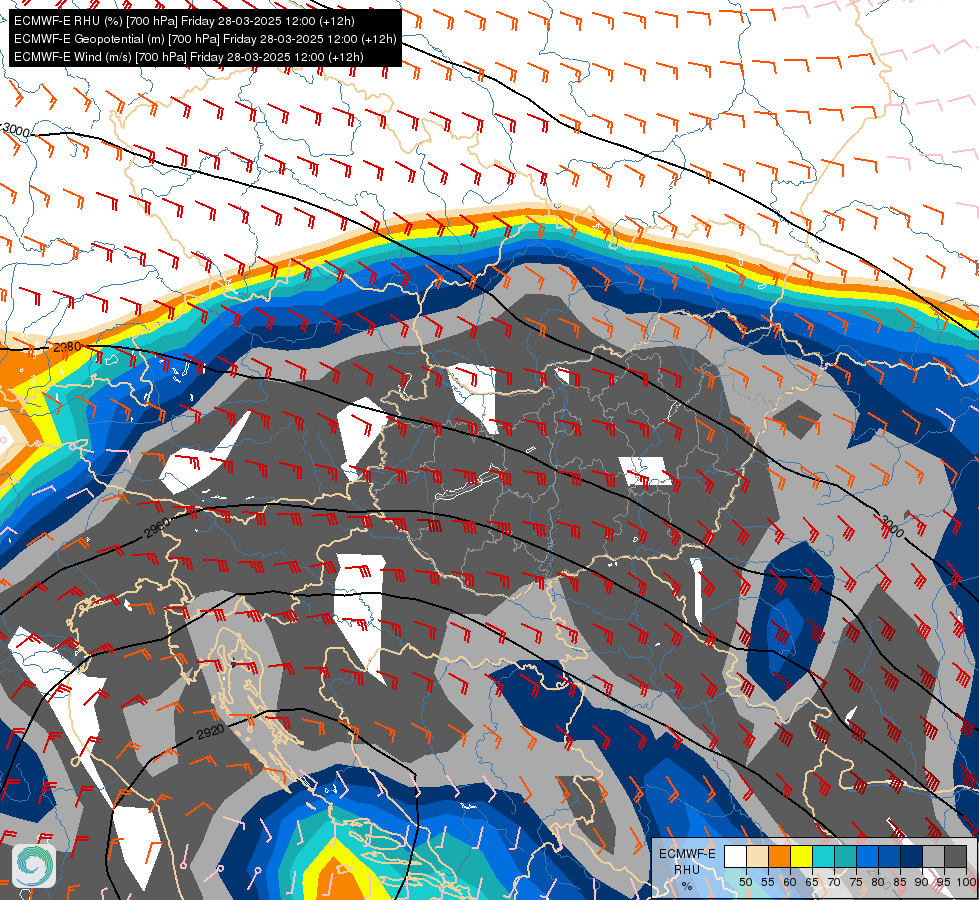Click the legend value 50
The width and height of the screenshot is (979, 900).
pyautogui.click(x=745, y=882)
